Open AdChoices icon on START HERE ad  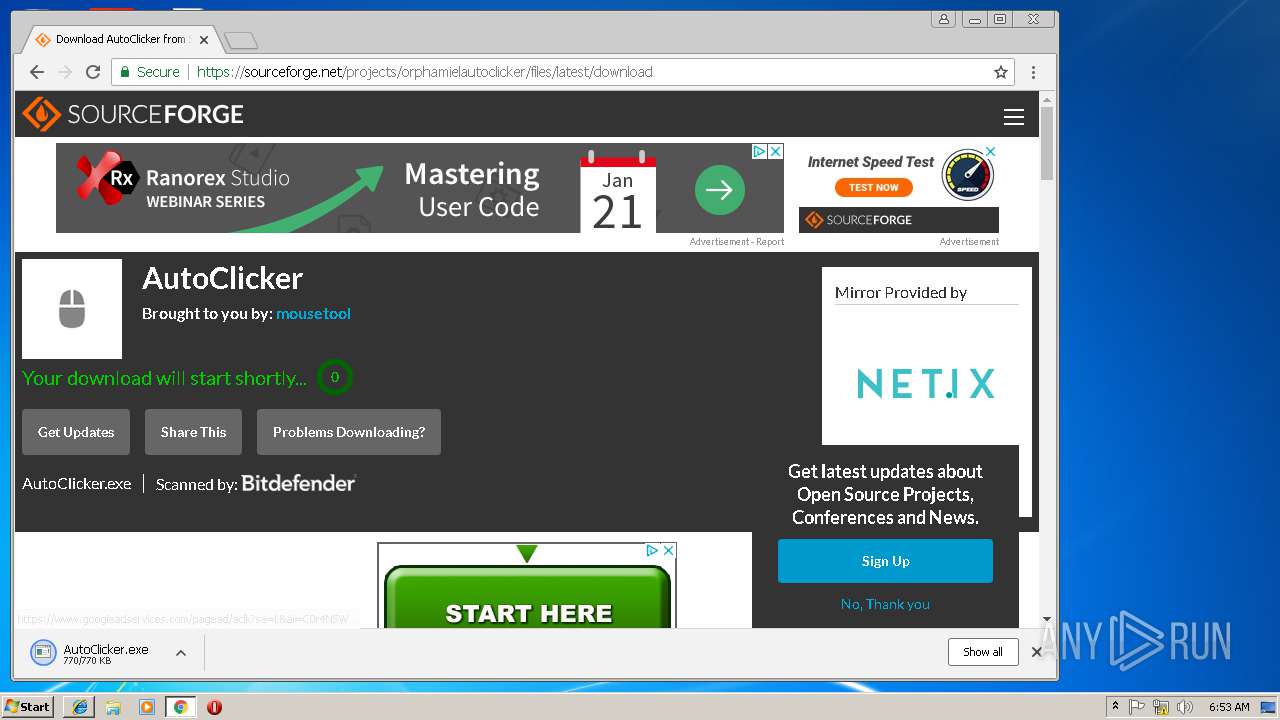pyautogui.click(x=652, y=550)
